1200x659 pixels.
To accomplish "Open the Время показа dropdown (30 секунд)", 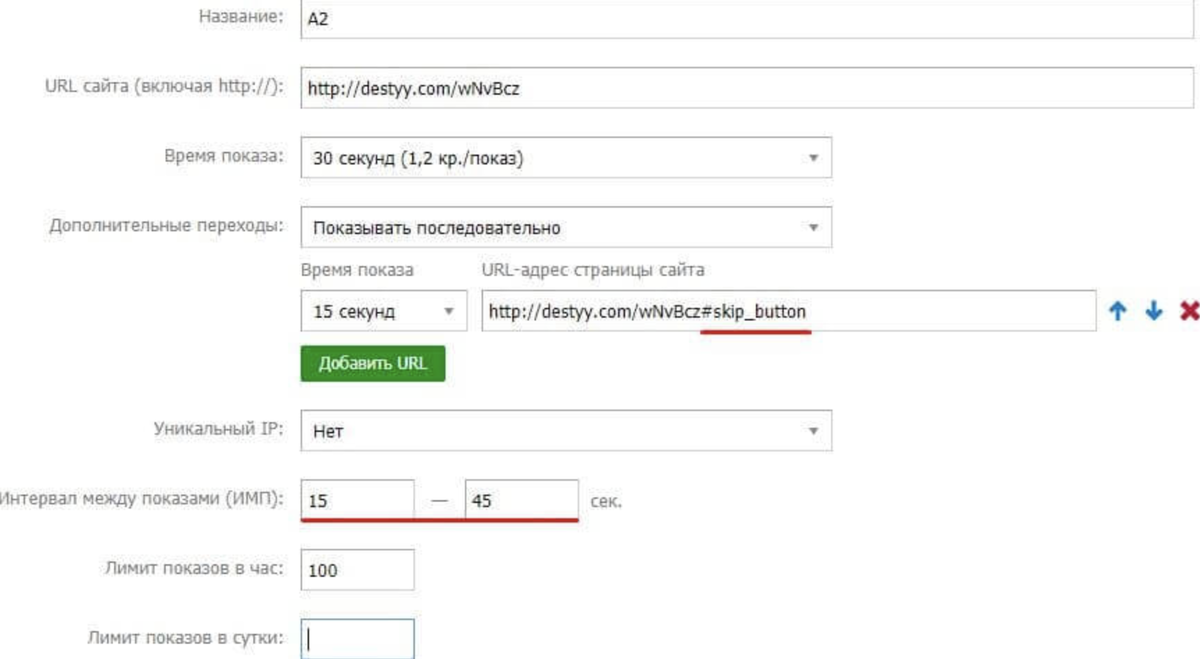I will point(566,158).
